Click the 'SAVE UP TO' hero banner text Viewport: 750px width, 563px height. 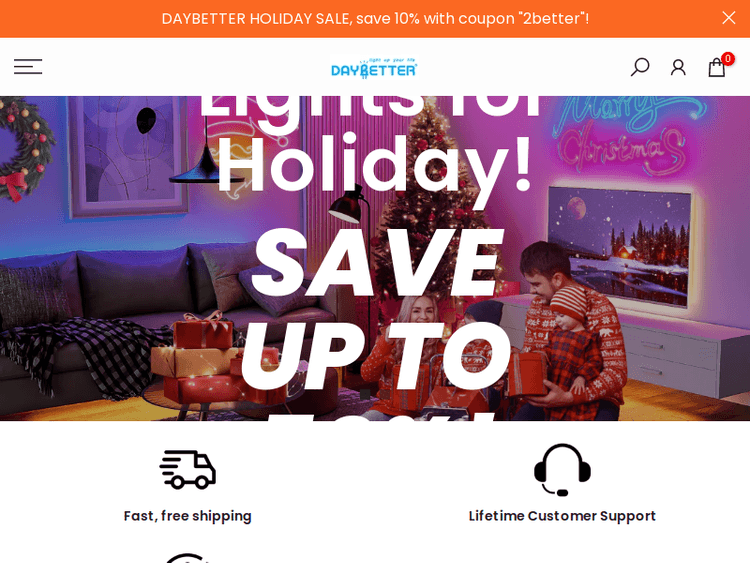tap(375, 309)
